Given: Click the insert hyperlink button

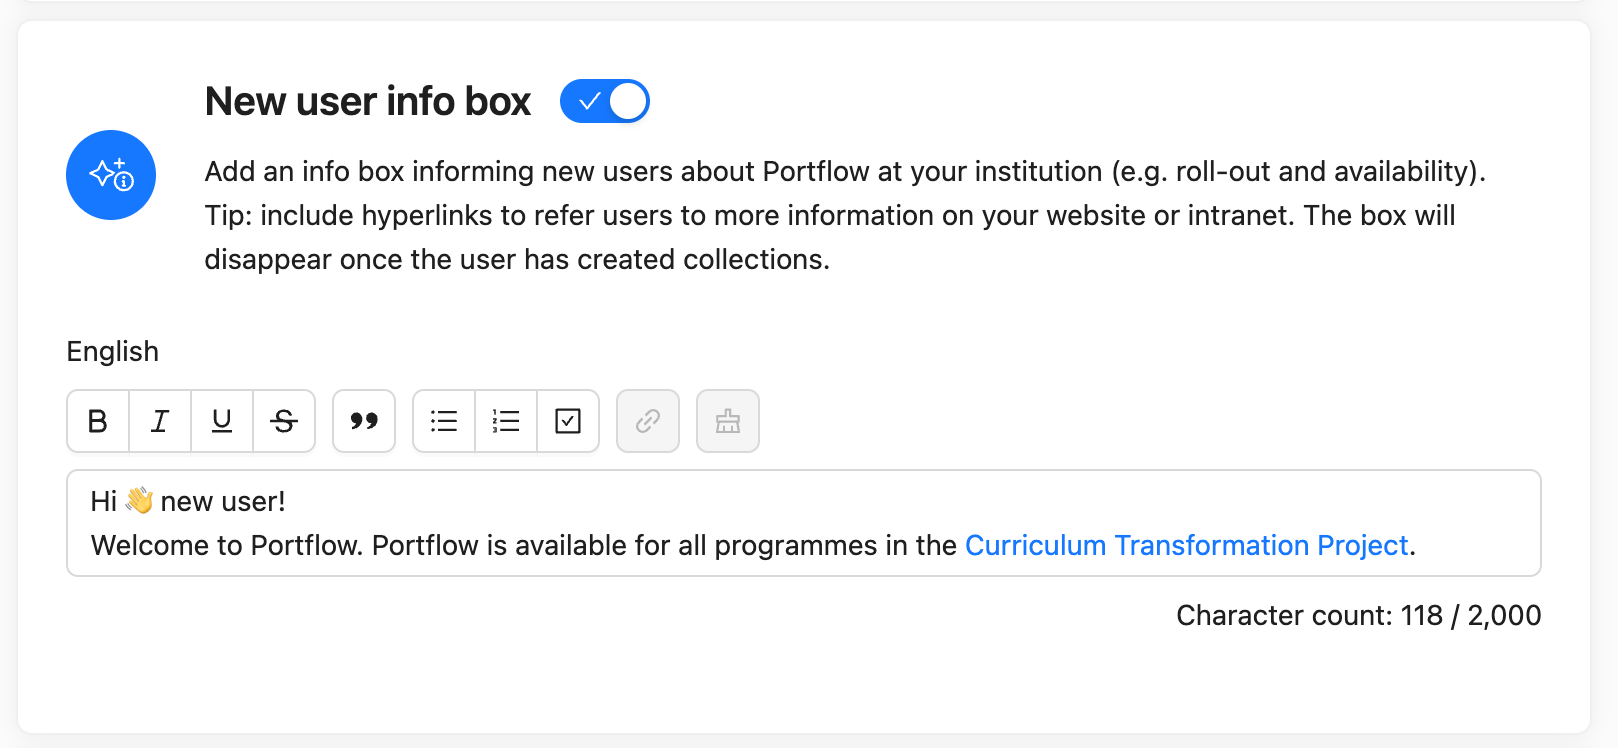Looking at the screenshot, I should pos(648,421).
